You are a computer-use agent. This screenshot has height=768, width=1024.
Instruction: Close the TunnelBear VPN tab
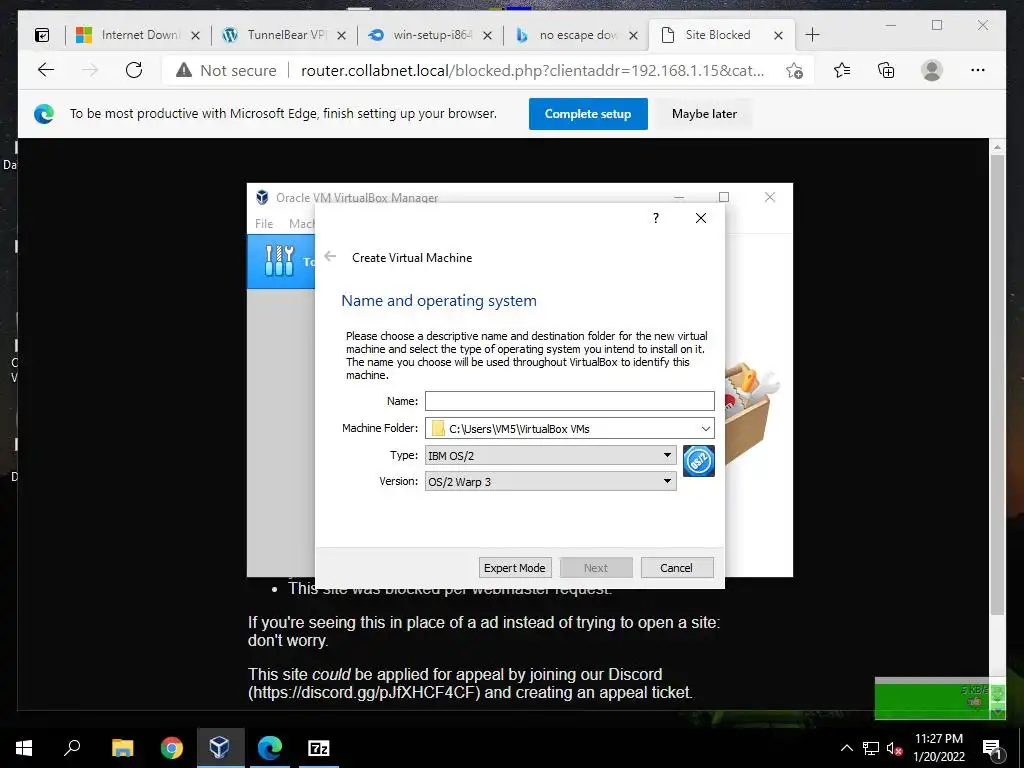pyautogui.click(x=342, y=35)
